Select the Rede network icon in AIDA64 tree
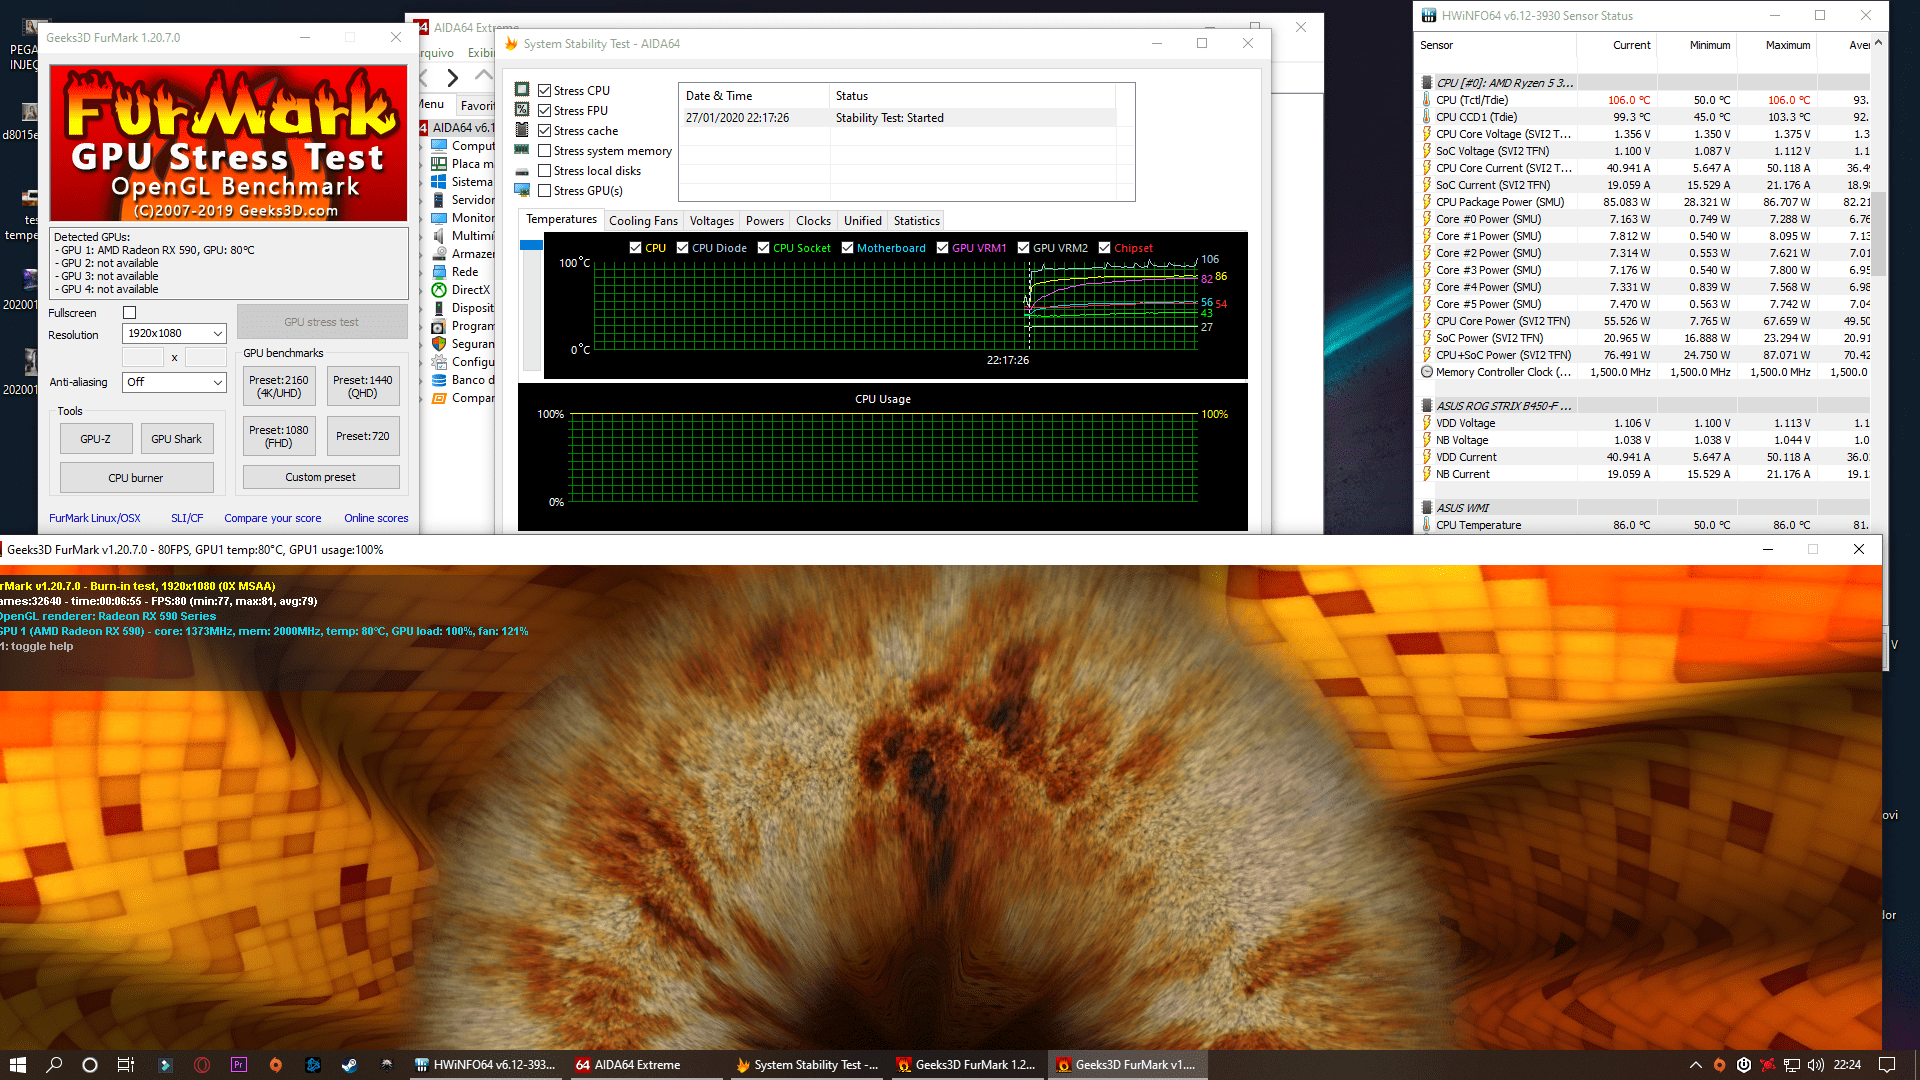The image size is (1920, 1080). [x=439, y=272]
